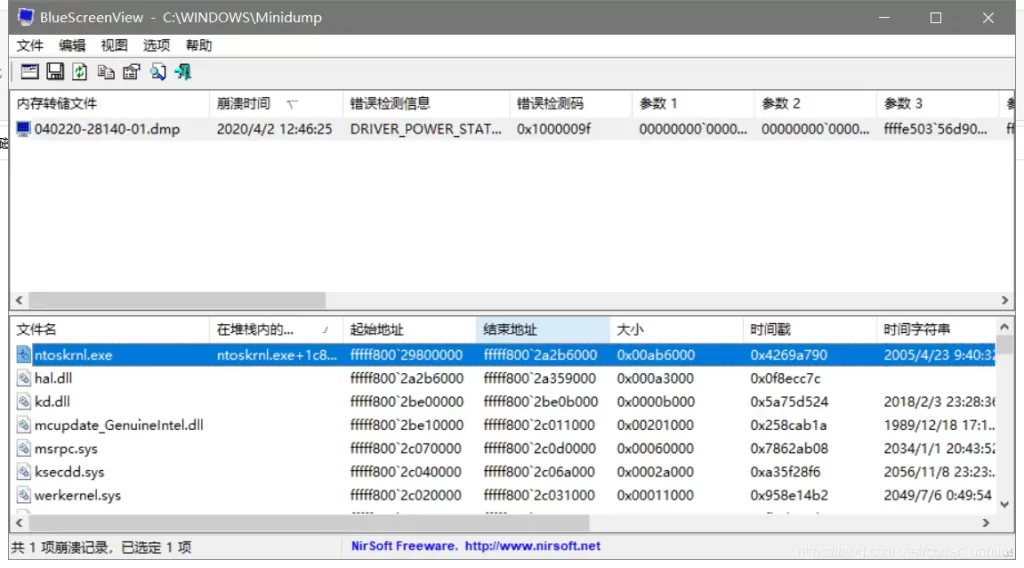
Task: Sort by 错误检测信息 column header
Action: click(426, 103)
